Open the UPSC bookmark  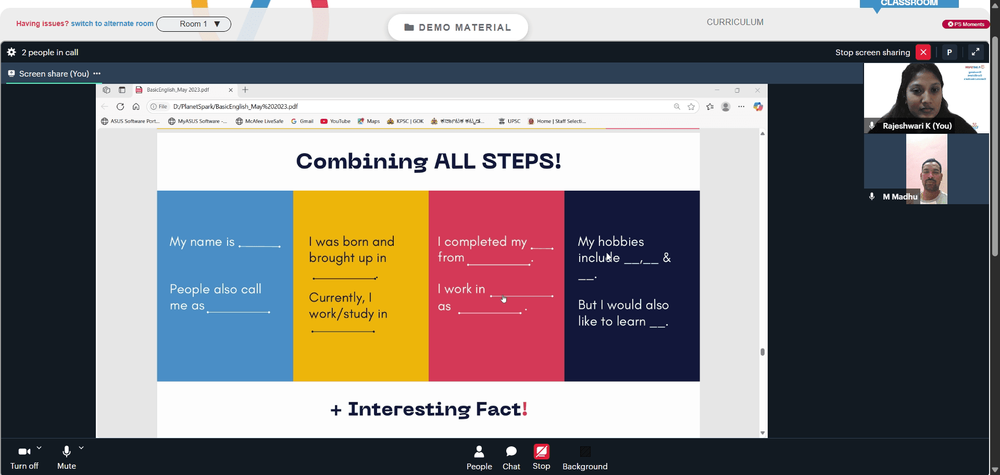pyautogui.click(x=509, y=121)
